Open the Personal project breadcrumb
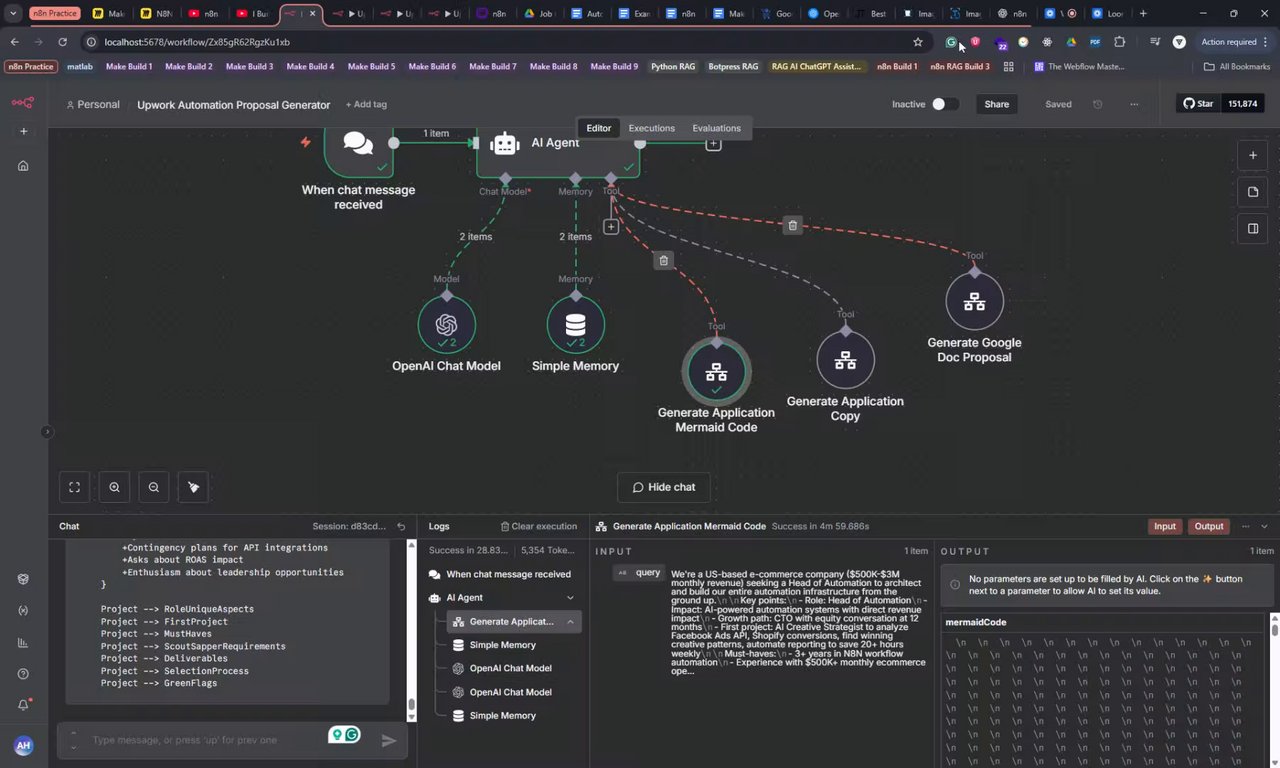 (x=92, y=104)
